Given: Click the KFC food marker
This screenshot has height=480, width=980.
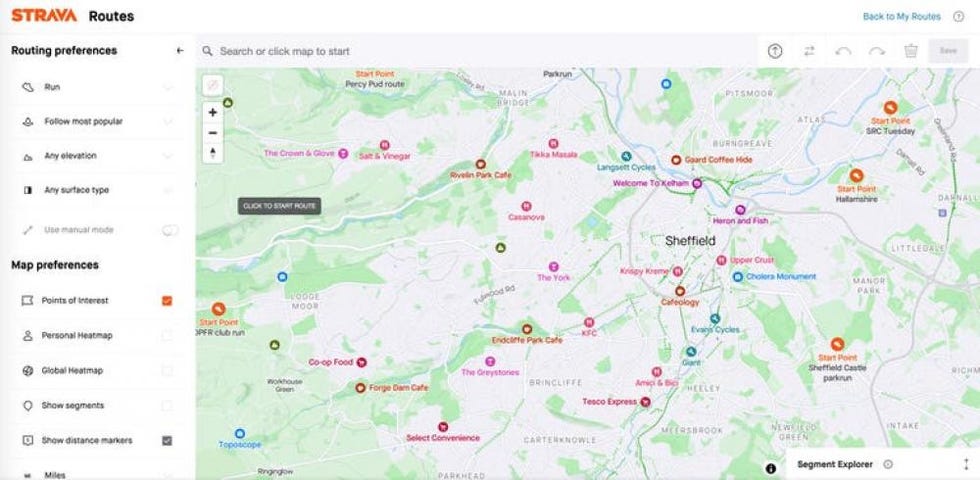Looking at the screenshot, I should 589,322.
